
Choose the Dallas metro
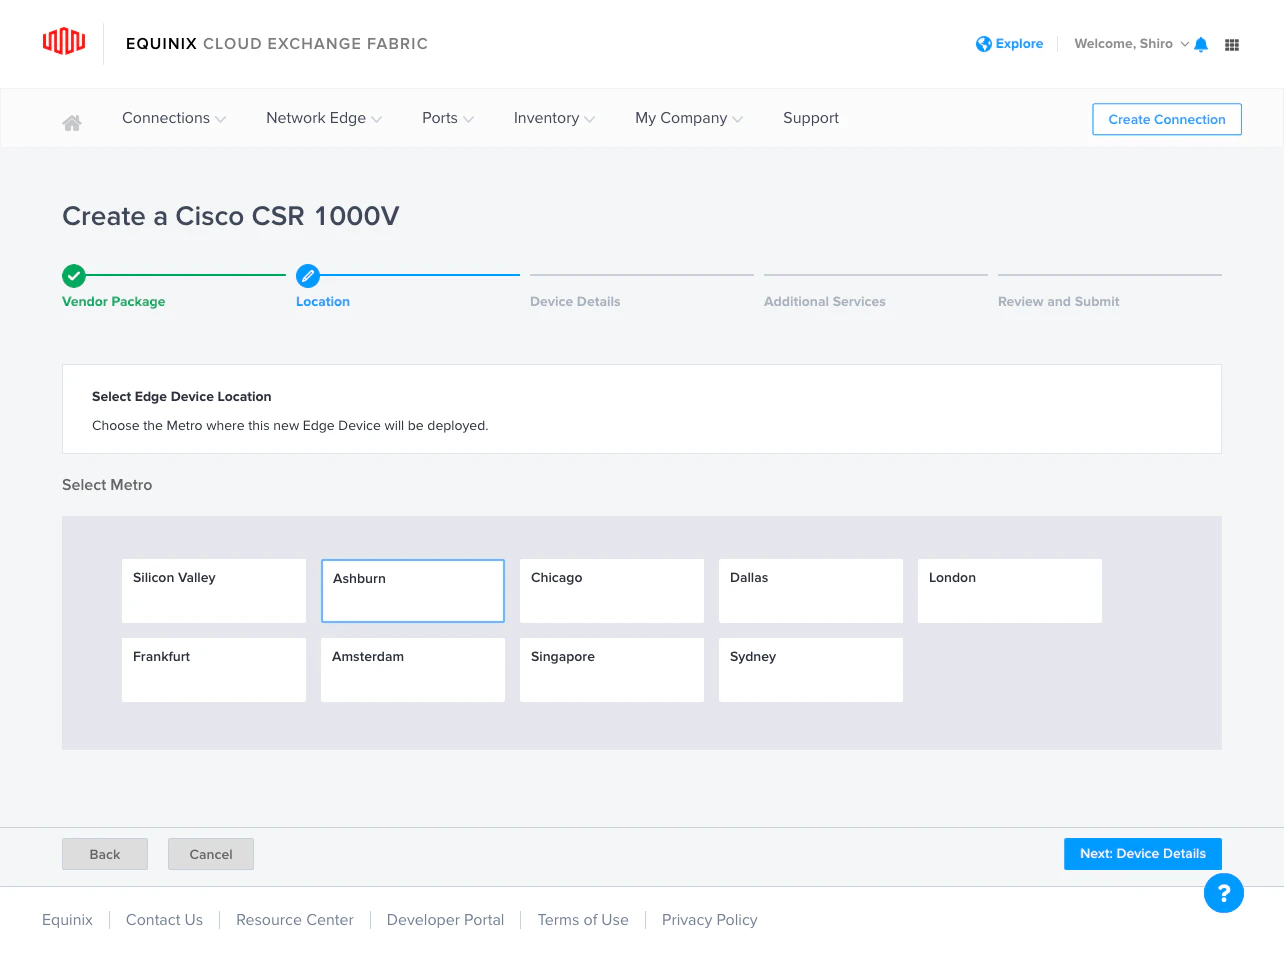811,591
